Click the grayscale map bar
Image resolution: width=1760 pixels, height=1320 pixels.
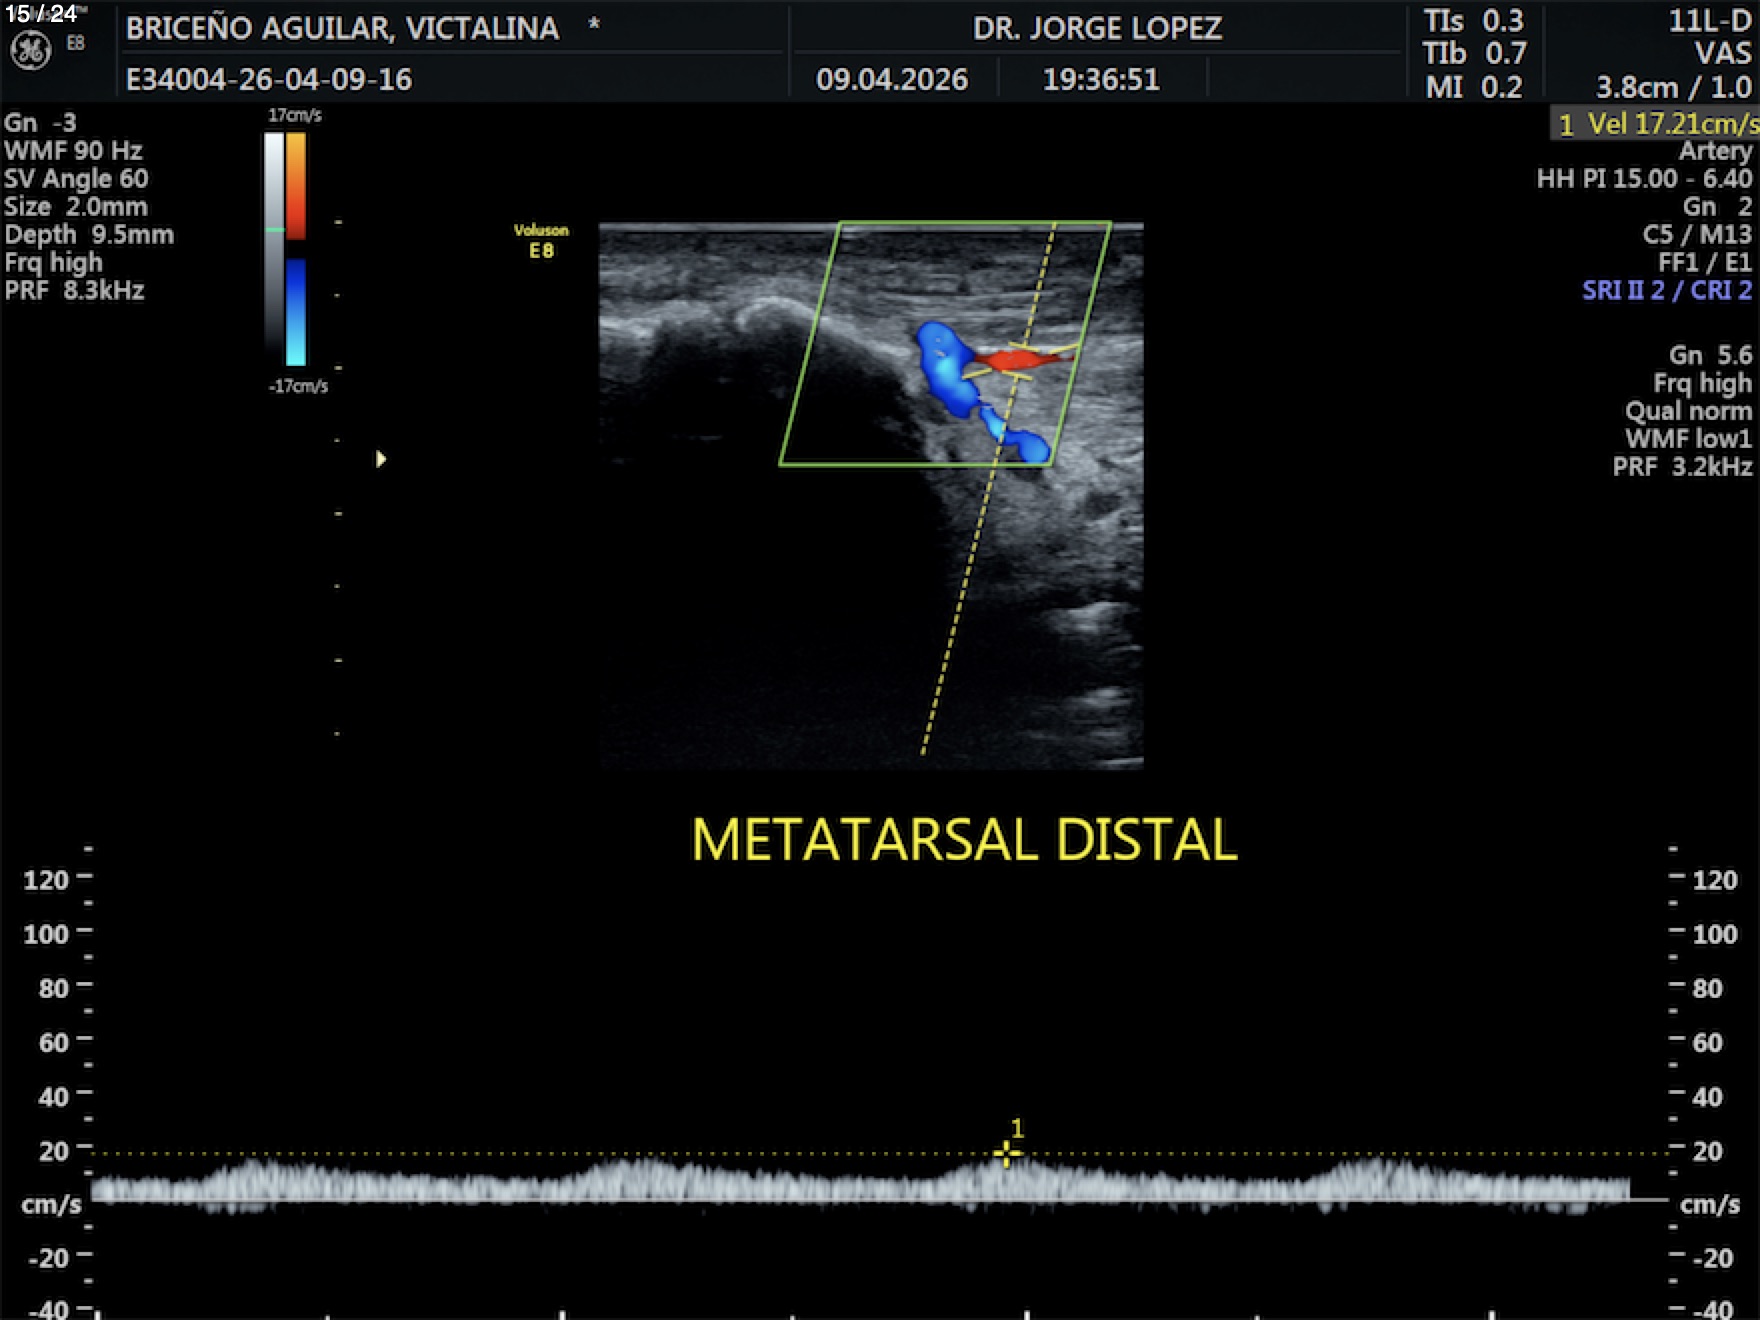(274, 240)
